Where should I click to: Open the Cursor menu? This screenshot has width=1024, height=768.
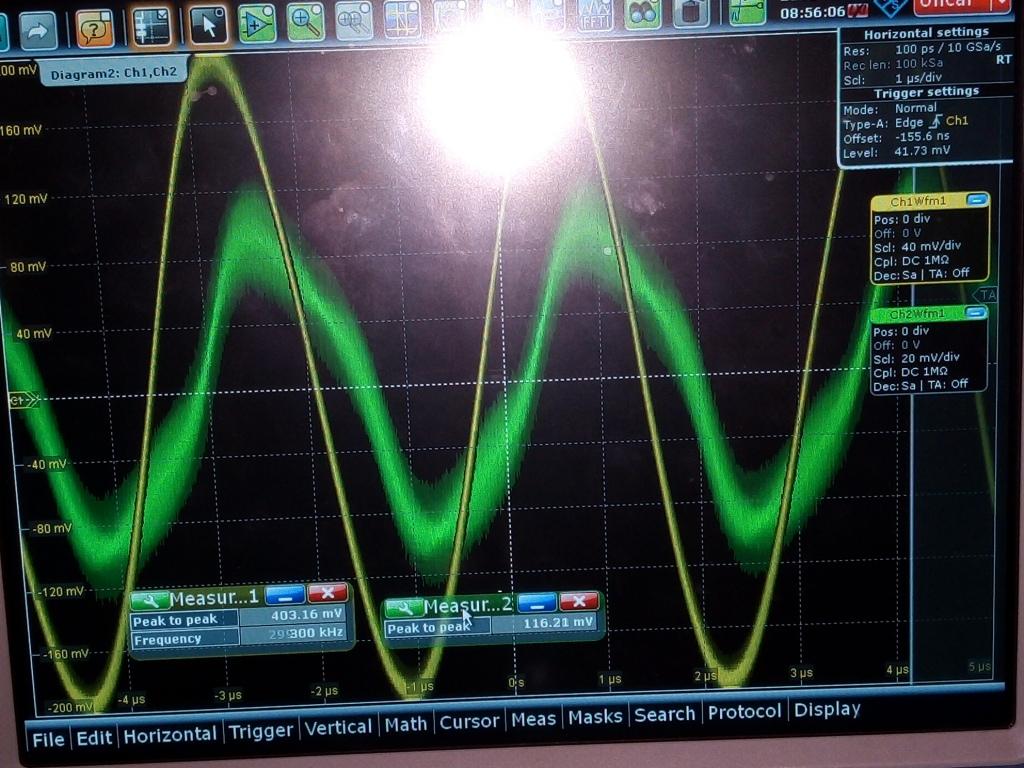coord(469,721)
